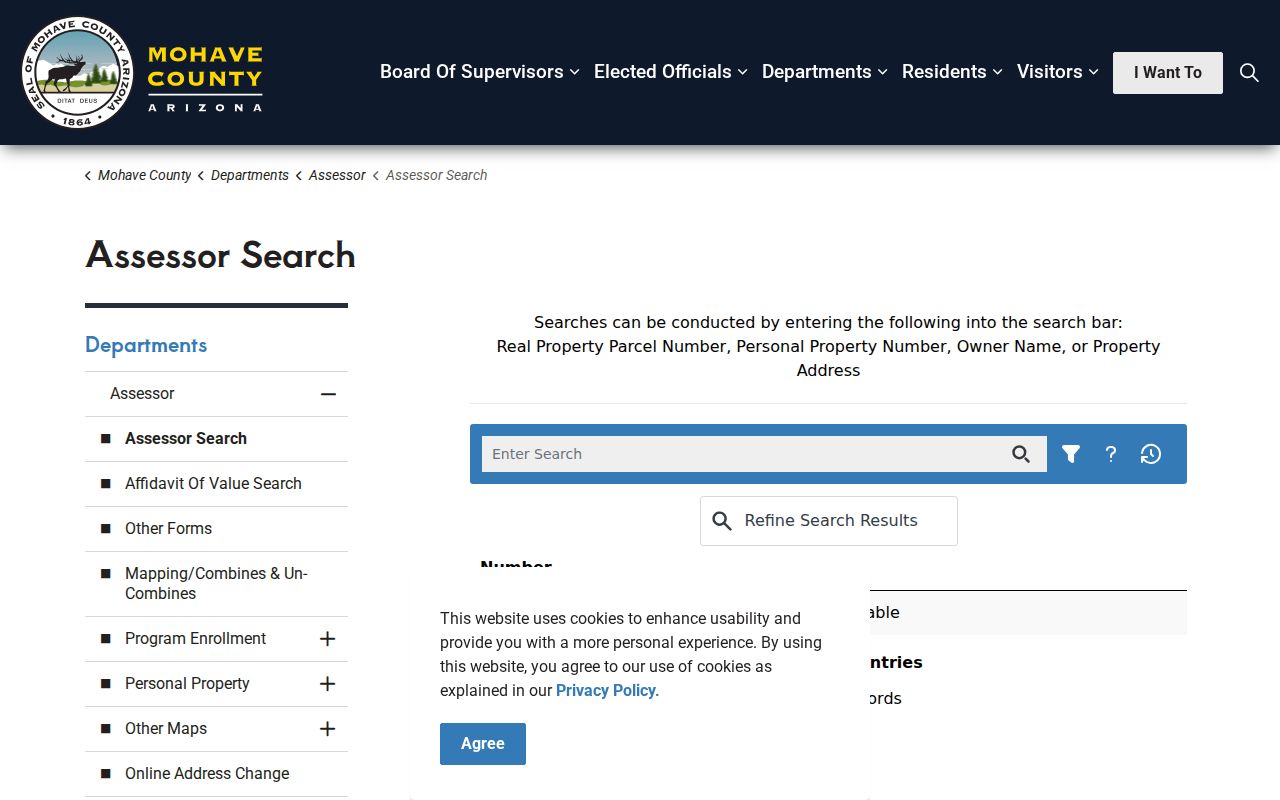
Task: Expand Personal Property plus icon
Action: (x=327, y=684)
